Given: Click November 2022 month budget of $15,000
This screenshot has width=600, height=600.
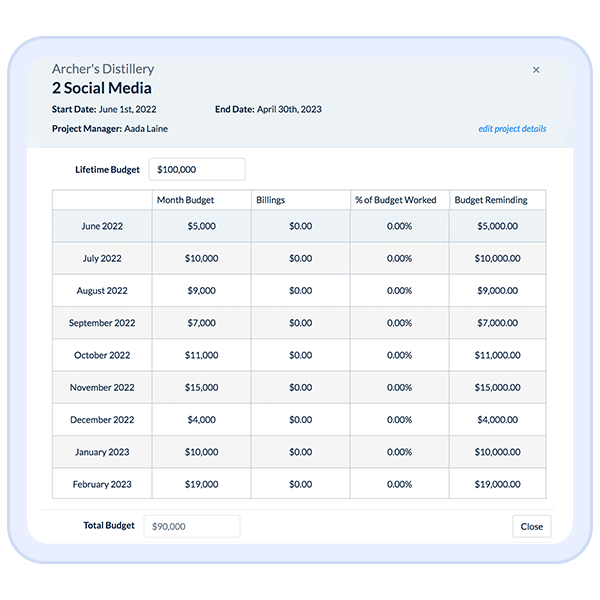Looking at the screenshot, I should (x=201, y=387).
